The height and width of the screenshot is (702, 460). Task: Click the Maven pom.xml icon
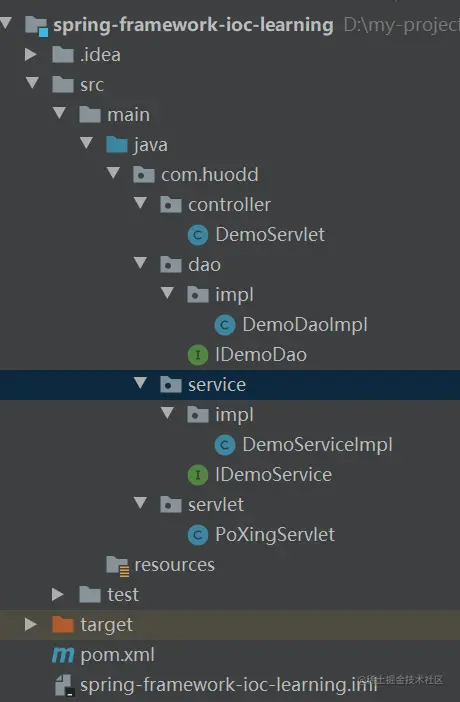(63, 655)
